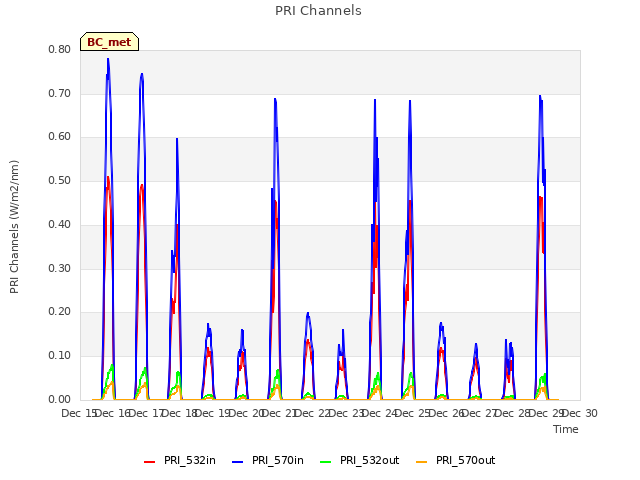Click the PRI Channels chart title

coord(318,11)
